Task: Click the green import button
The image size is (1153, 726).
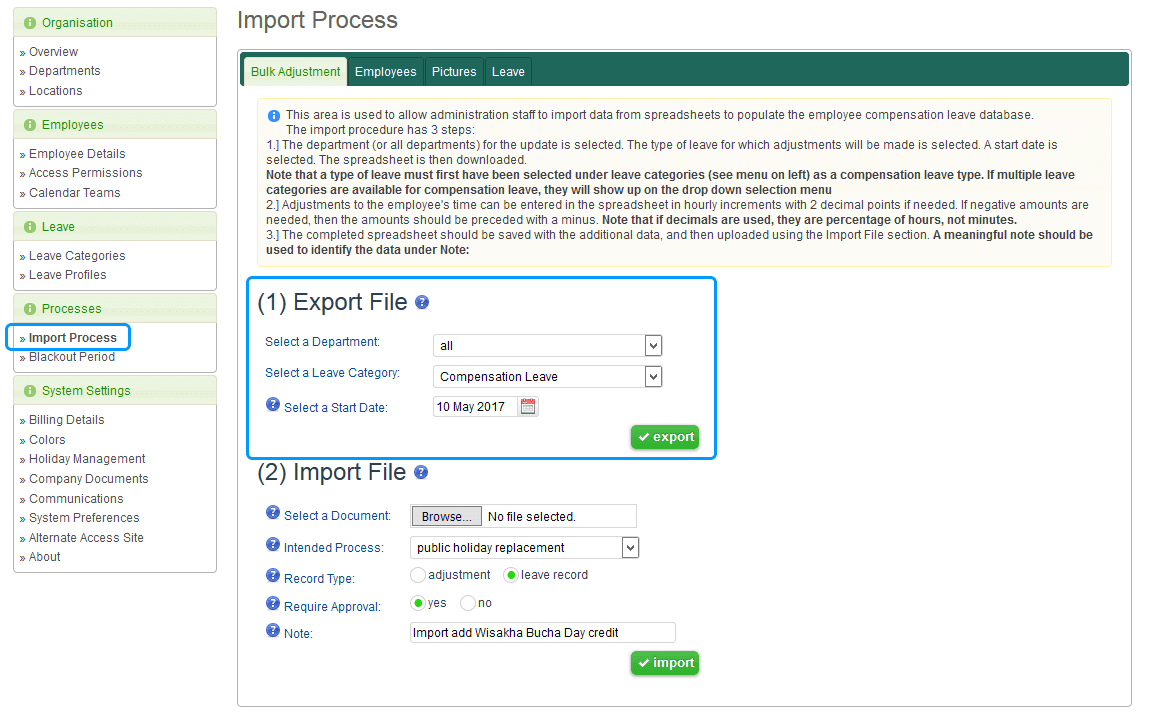Action: point(665,663)
